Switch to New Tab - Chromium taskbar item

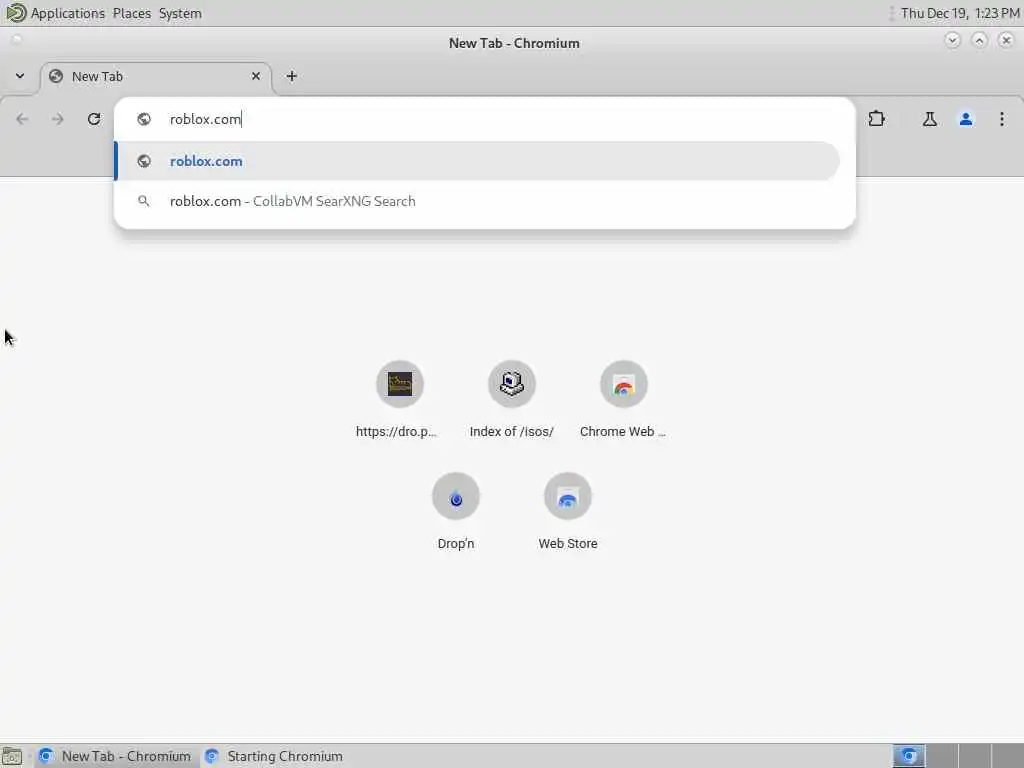point(116,756)
